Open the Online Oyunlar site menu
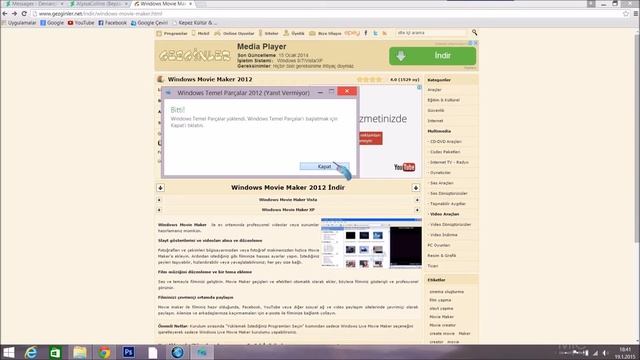The width and height of the screenshot is (640, 360). tap(234, 33)
